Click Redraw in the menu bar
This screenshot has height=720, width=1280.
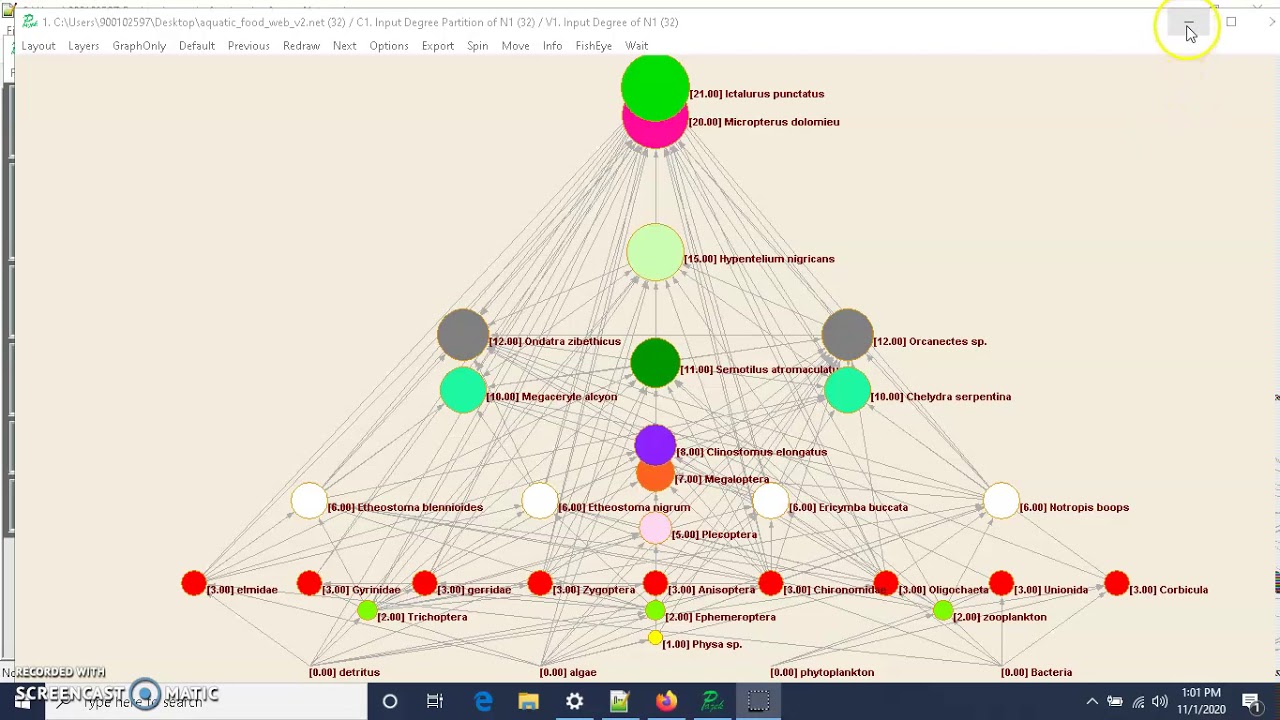301,46
